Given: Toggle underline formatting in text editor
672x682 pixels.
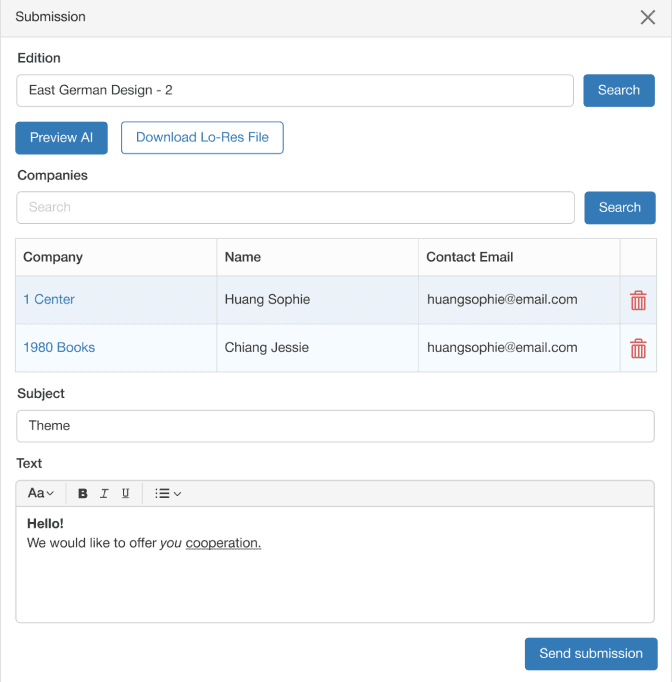Looking at the screenshot, I should 125,493.
